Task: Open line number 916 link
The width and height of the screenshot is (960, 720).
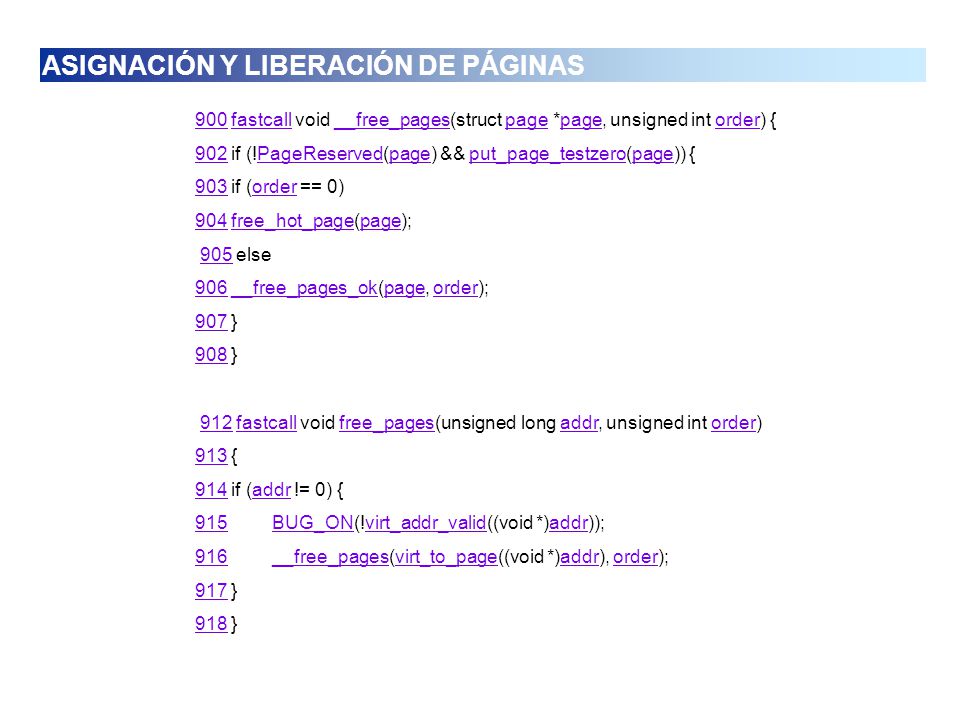Action: tap(211, 557)
